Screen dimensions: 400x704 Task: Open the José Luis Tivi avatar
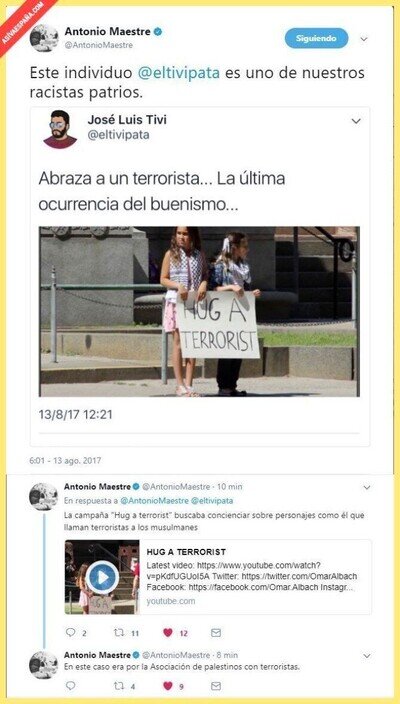tap(60, 129)
